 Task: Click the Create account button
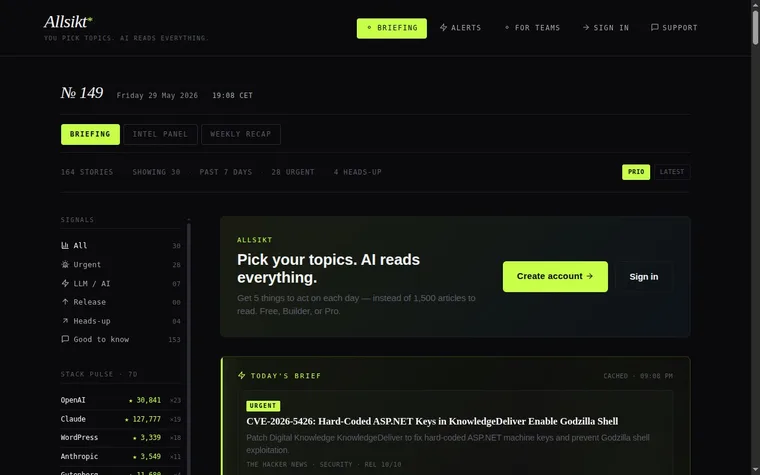coord(555,277)
